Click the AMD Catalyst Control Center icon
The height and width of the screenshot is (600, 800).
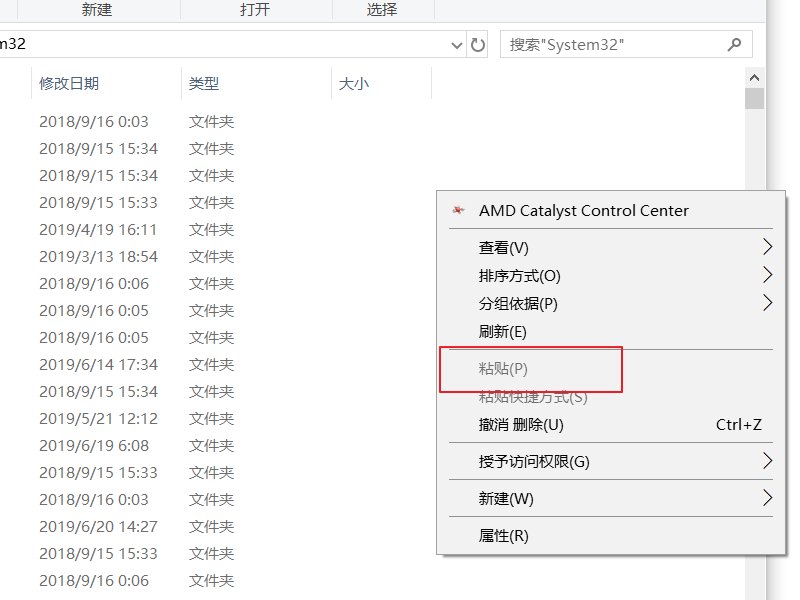(458, 210)
